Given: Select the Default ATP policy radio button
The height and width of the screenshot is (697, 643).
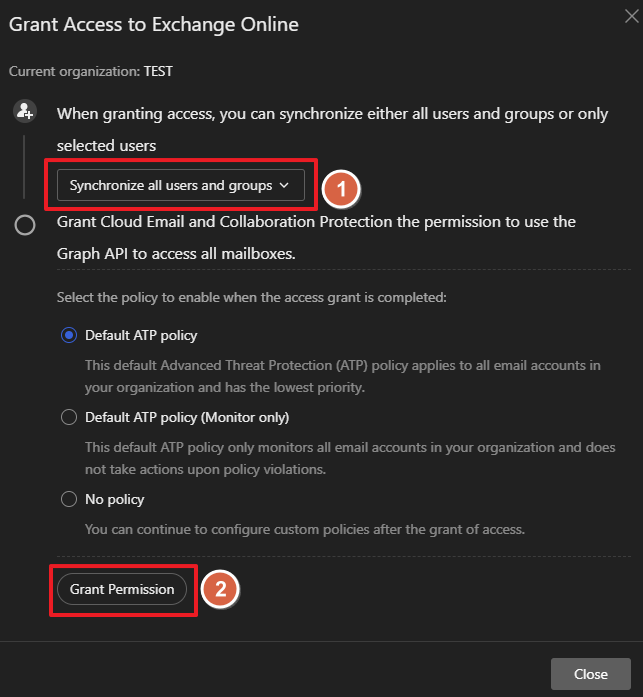Looking at the screenshot, I should click(69, 336).
